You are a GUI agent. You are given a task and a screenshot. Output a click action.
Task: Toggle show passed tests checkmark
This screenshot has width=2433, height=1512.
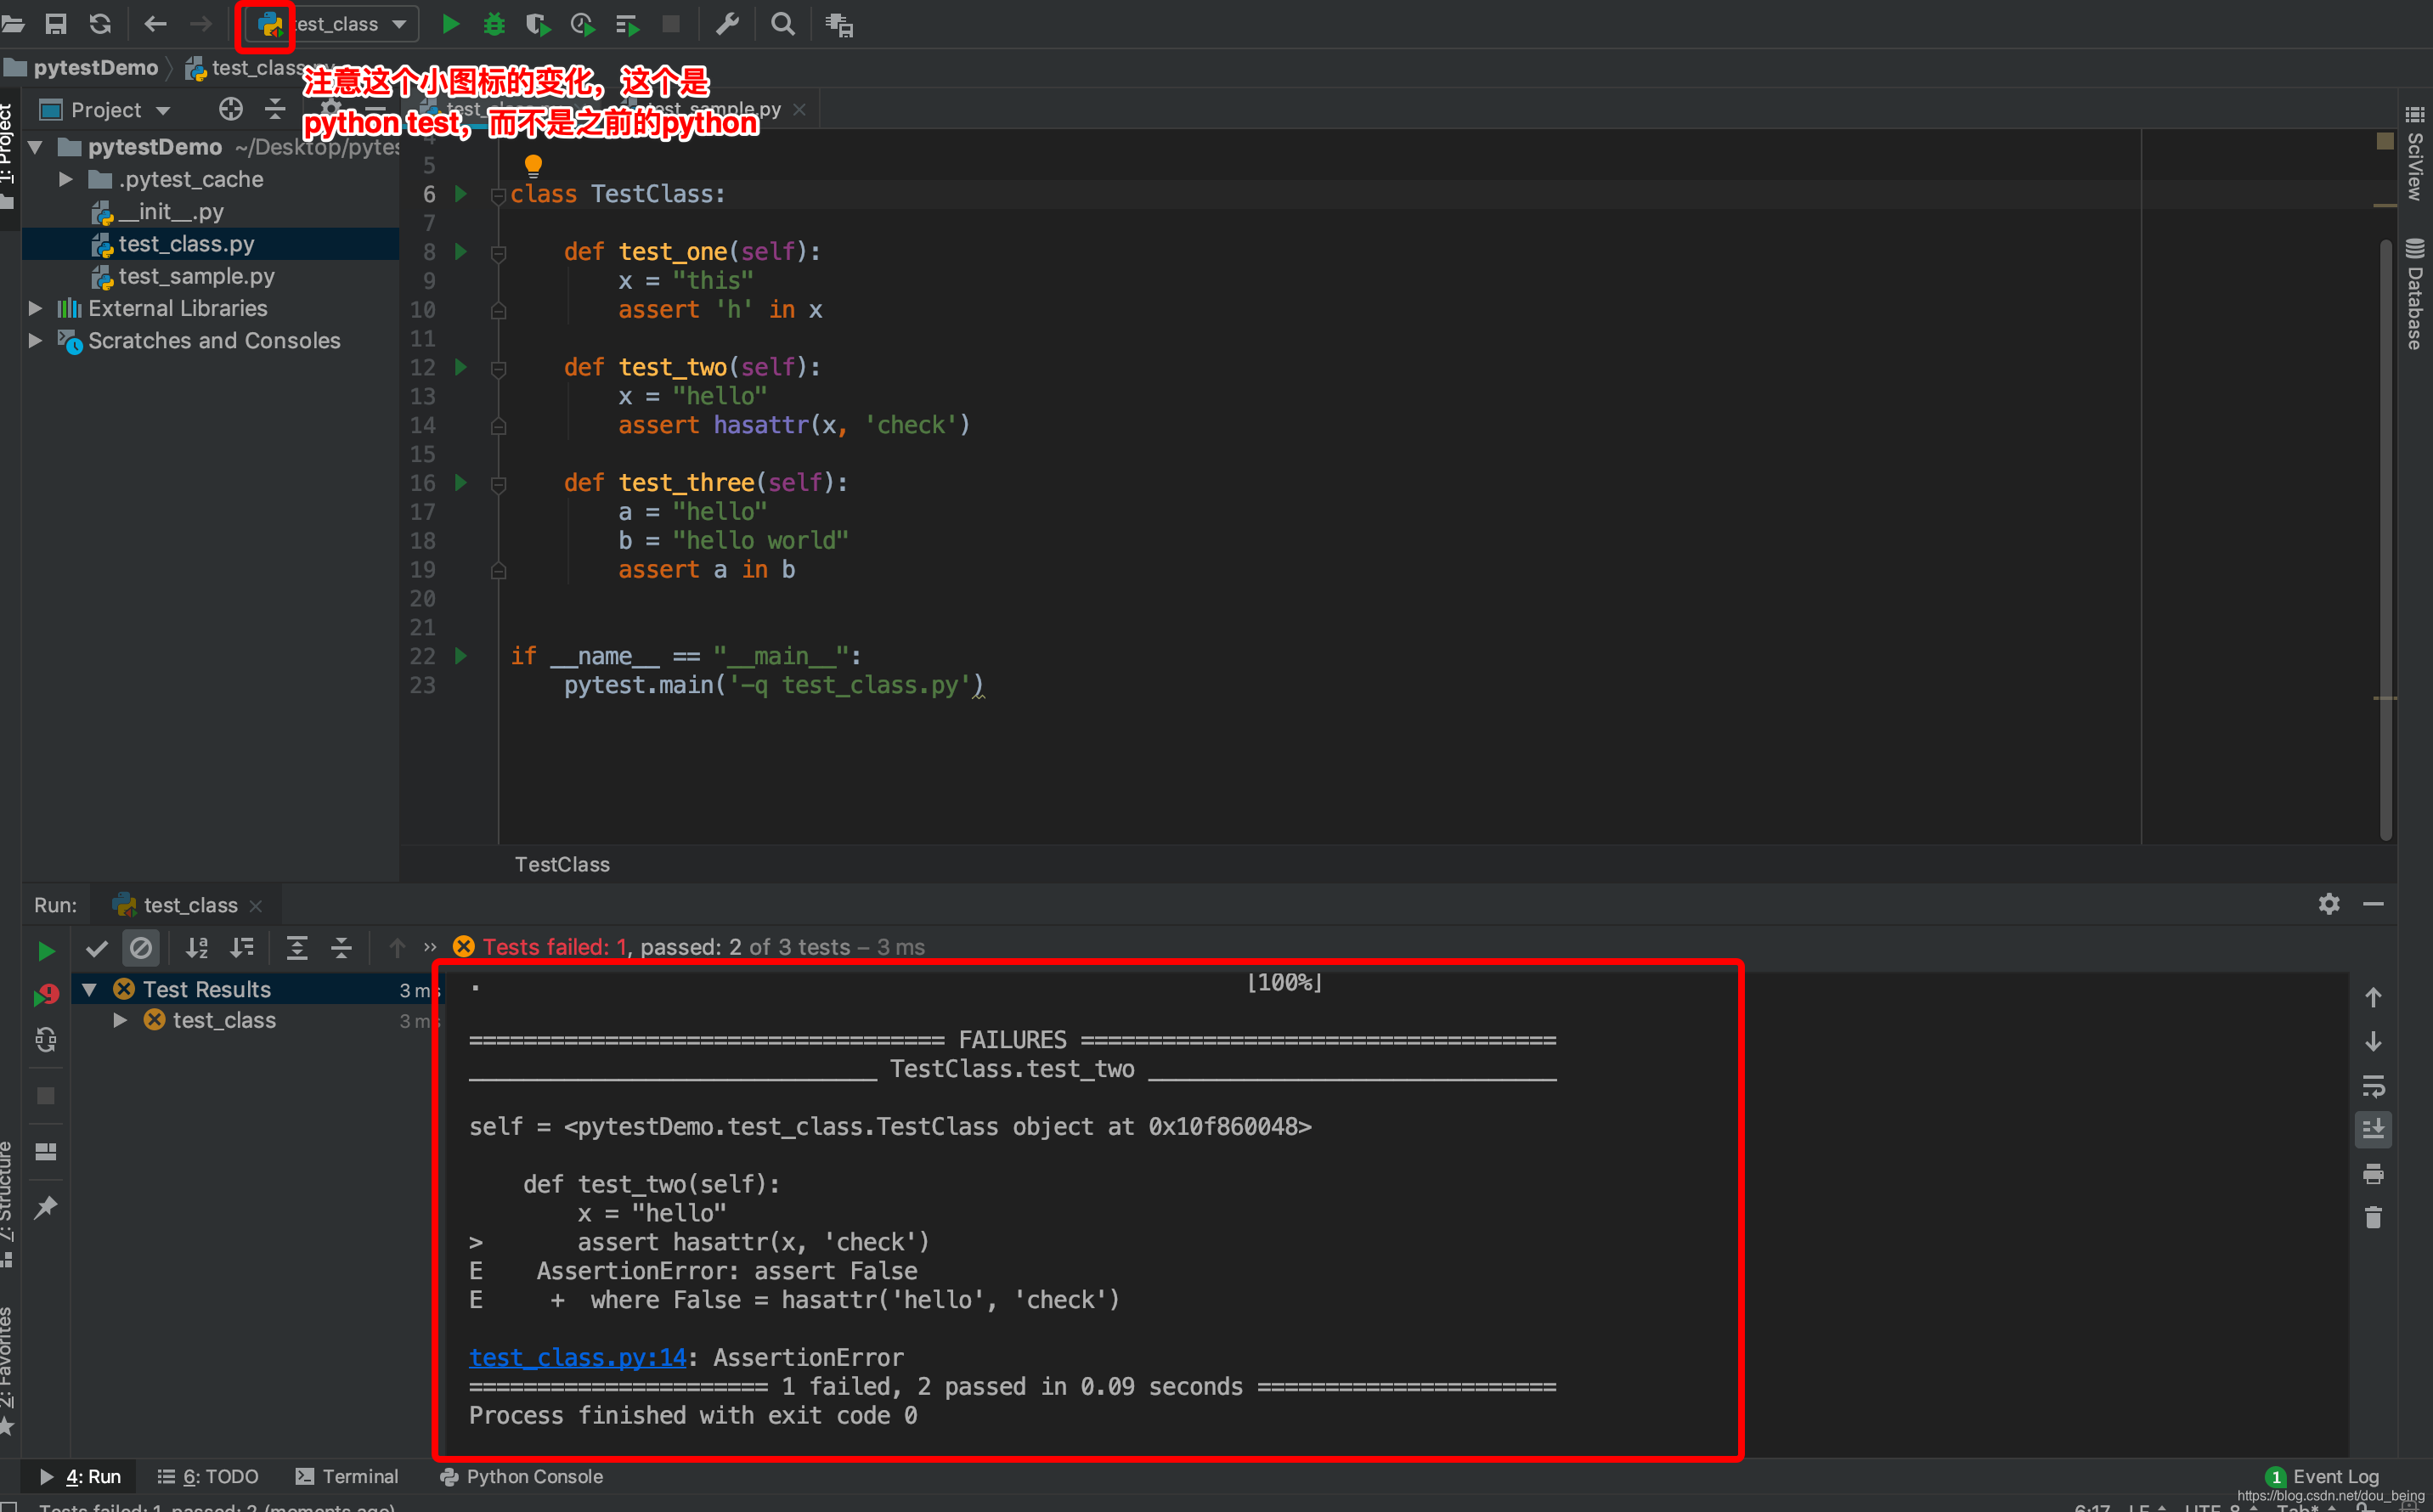pyautogui.click(x=97, y=948)
